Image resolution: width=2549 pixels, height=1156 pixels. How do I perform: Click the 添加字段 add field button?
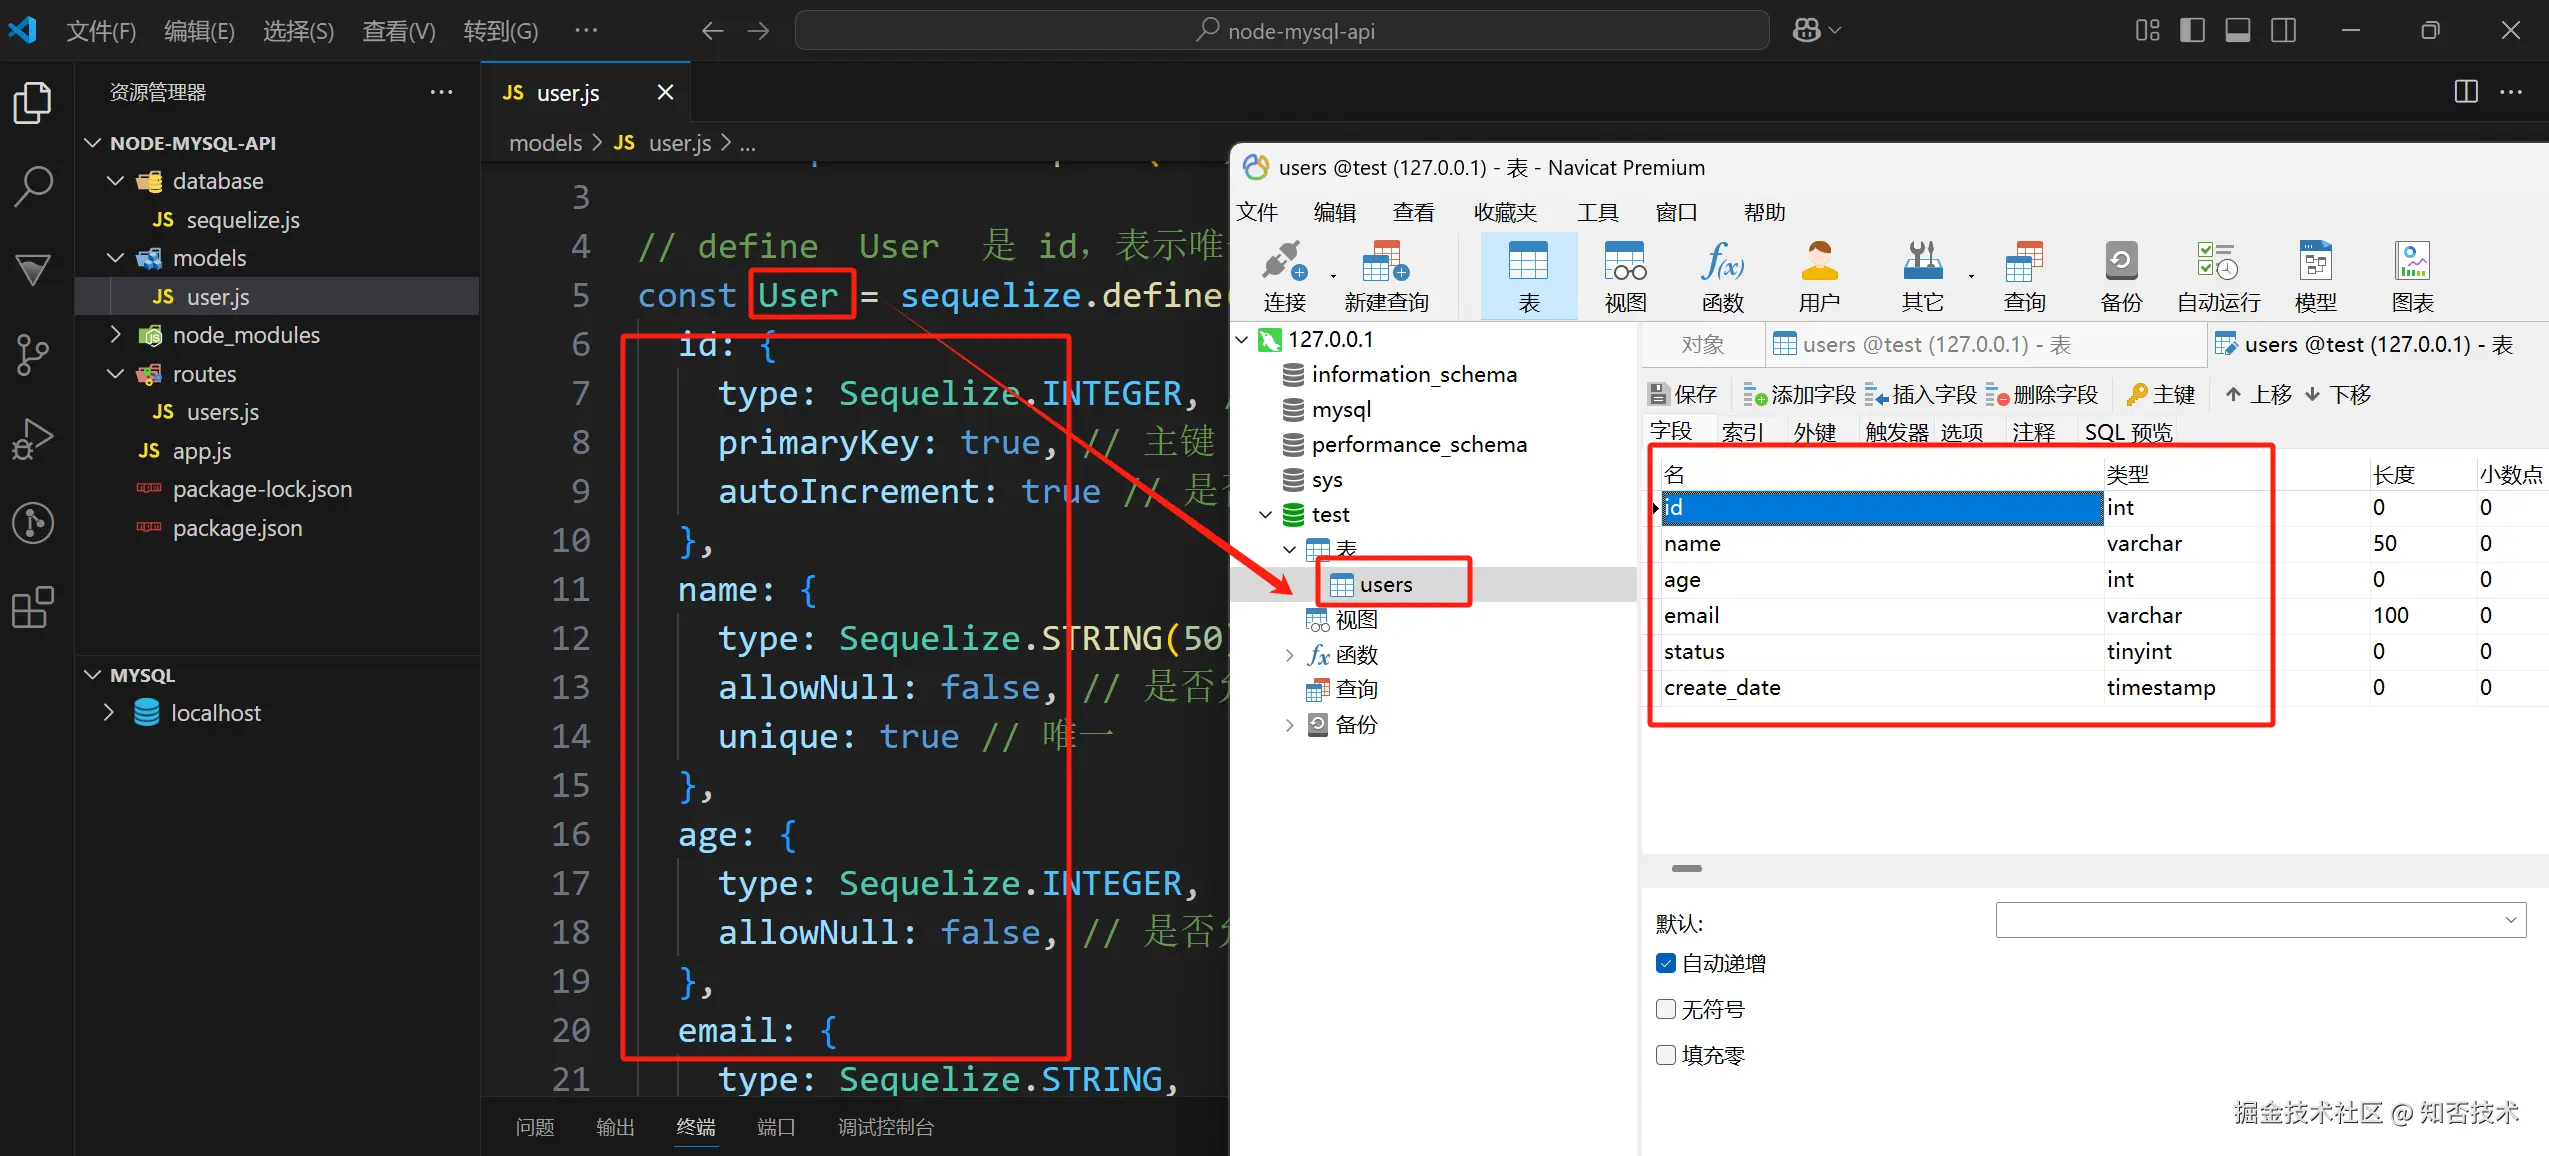[x=1799, y=395]
